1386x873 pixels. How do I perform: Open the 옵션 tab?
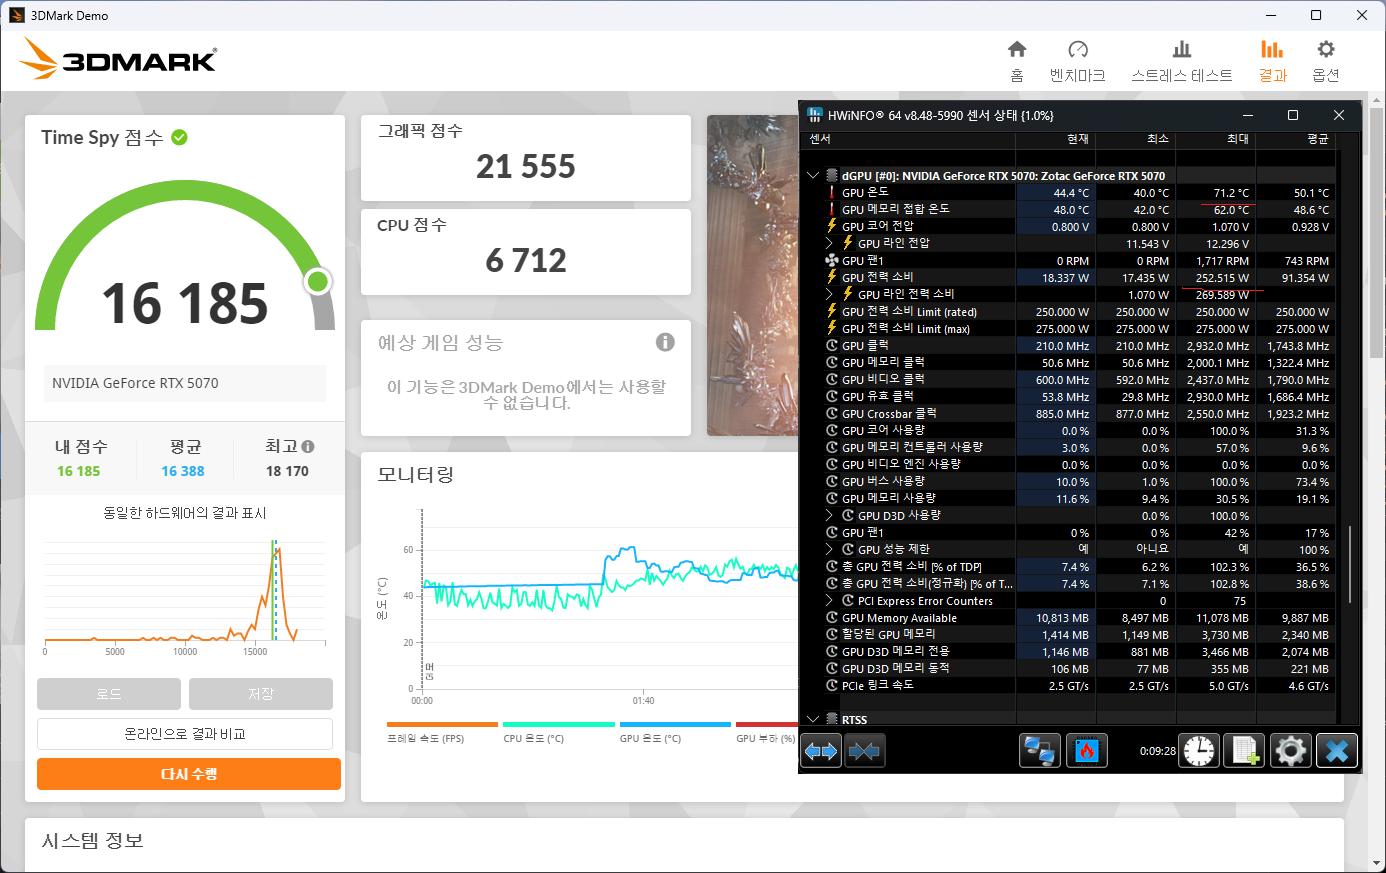(x=1326, y=61)
